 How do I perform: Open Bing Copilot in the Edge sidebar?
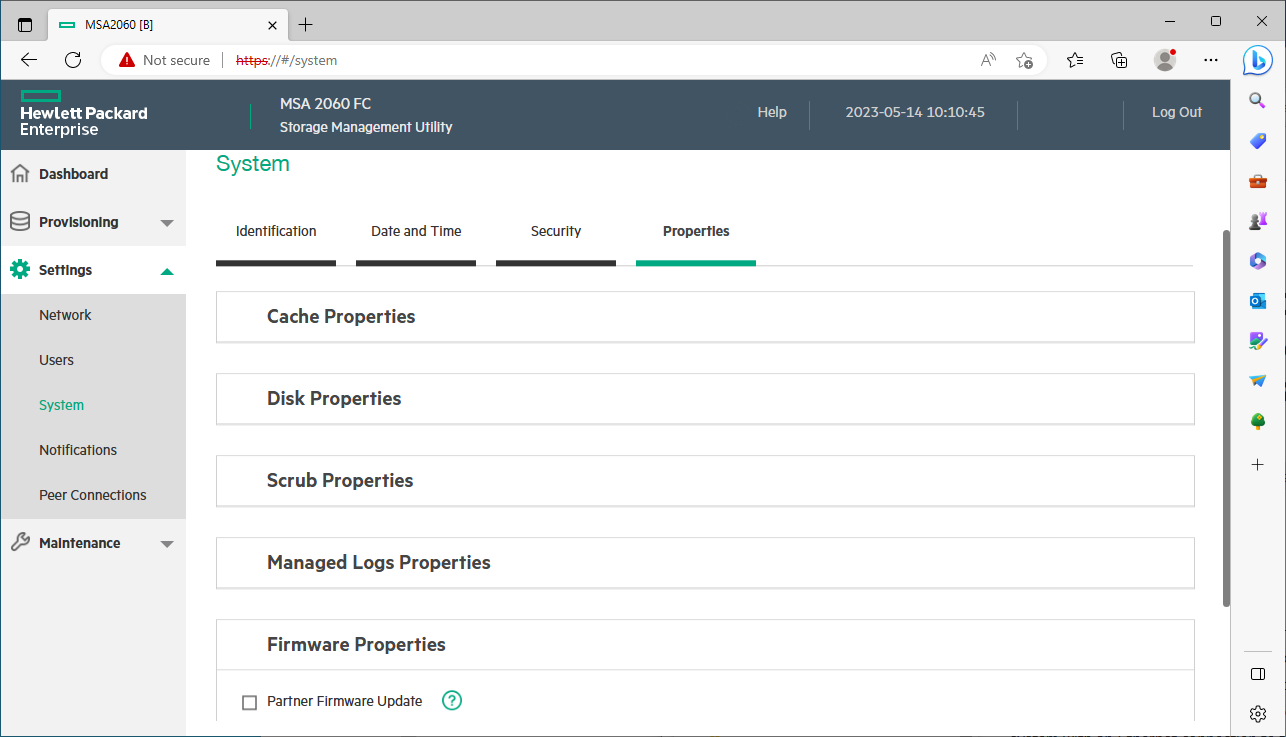pyautogui.click(x=1257, y=61)
